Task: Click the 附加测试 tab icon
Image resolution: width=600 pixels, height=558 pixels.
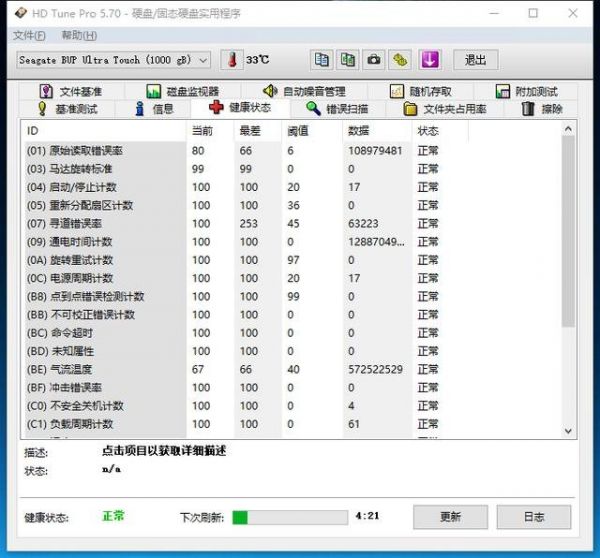Action: (502, 91)
